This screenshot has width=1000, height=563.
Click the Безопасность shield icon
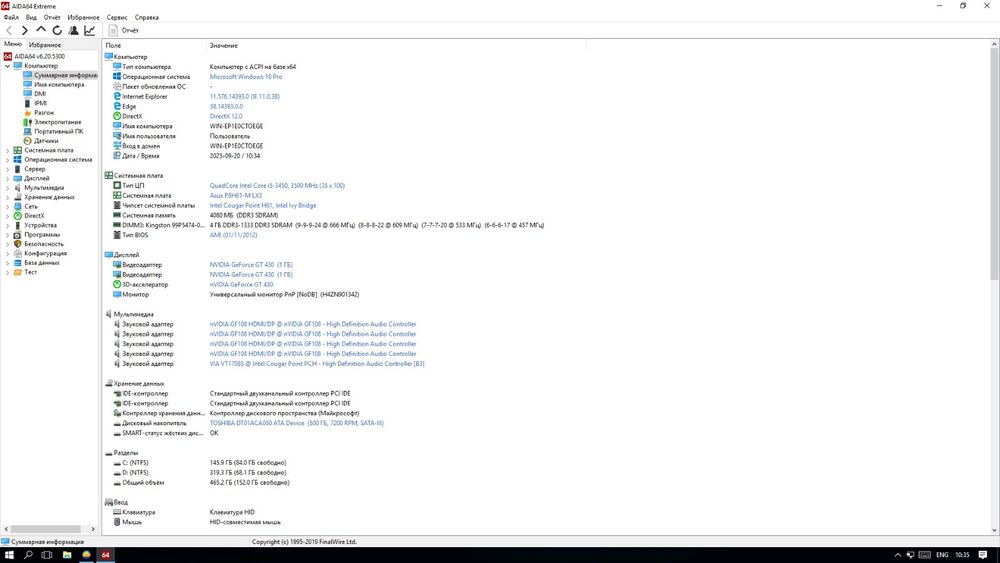point(17,244)
